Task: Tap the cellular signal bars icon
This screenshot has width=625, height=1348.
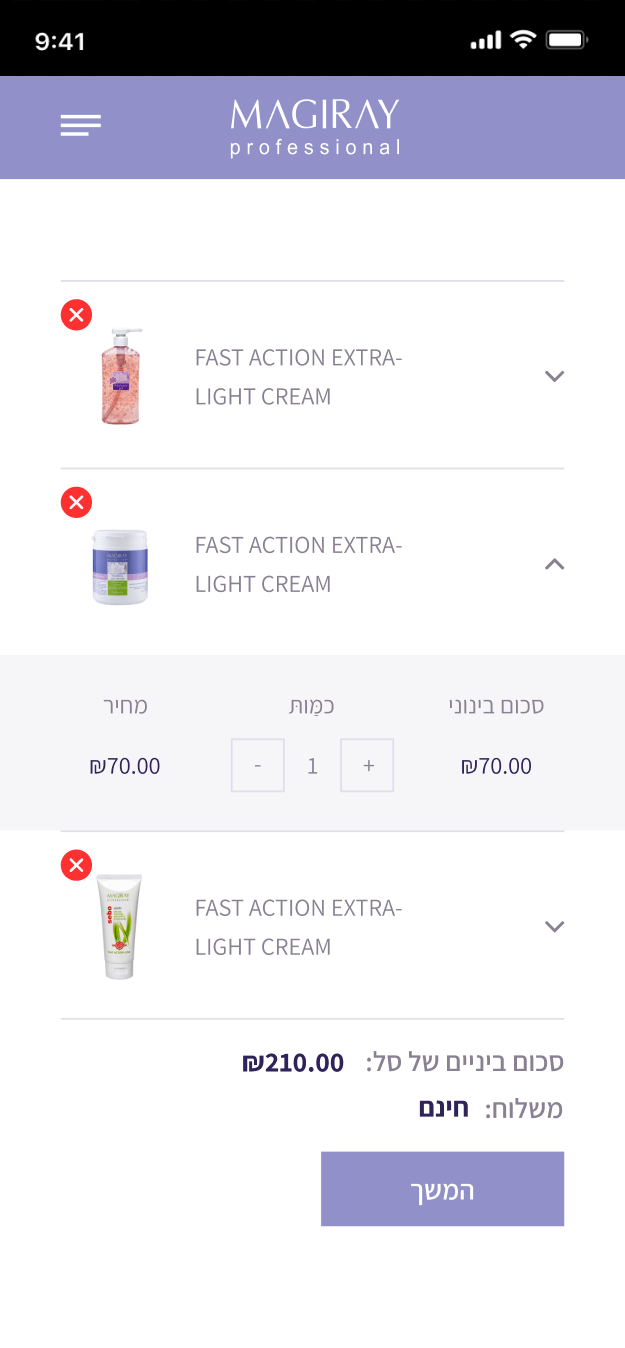Action: pyautogui.click(x=485, y=41)
